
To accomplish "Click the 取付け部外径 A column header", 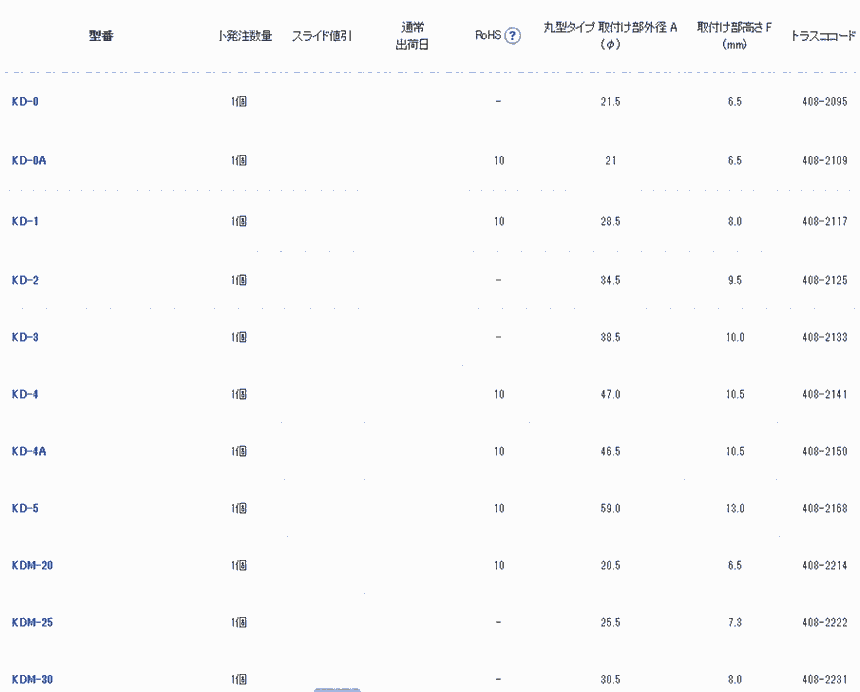I will click(610, 36).
